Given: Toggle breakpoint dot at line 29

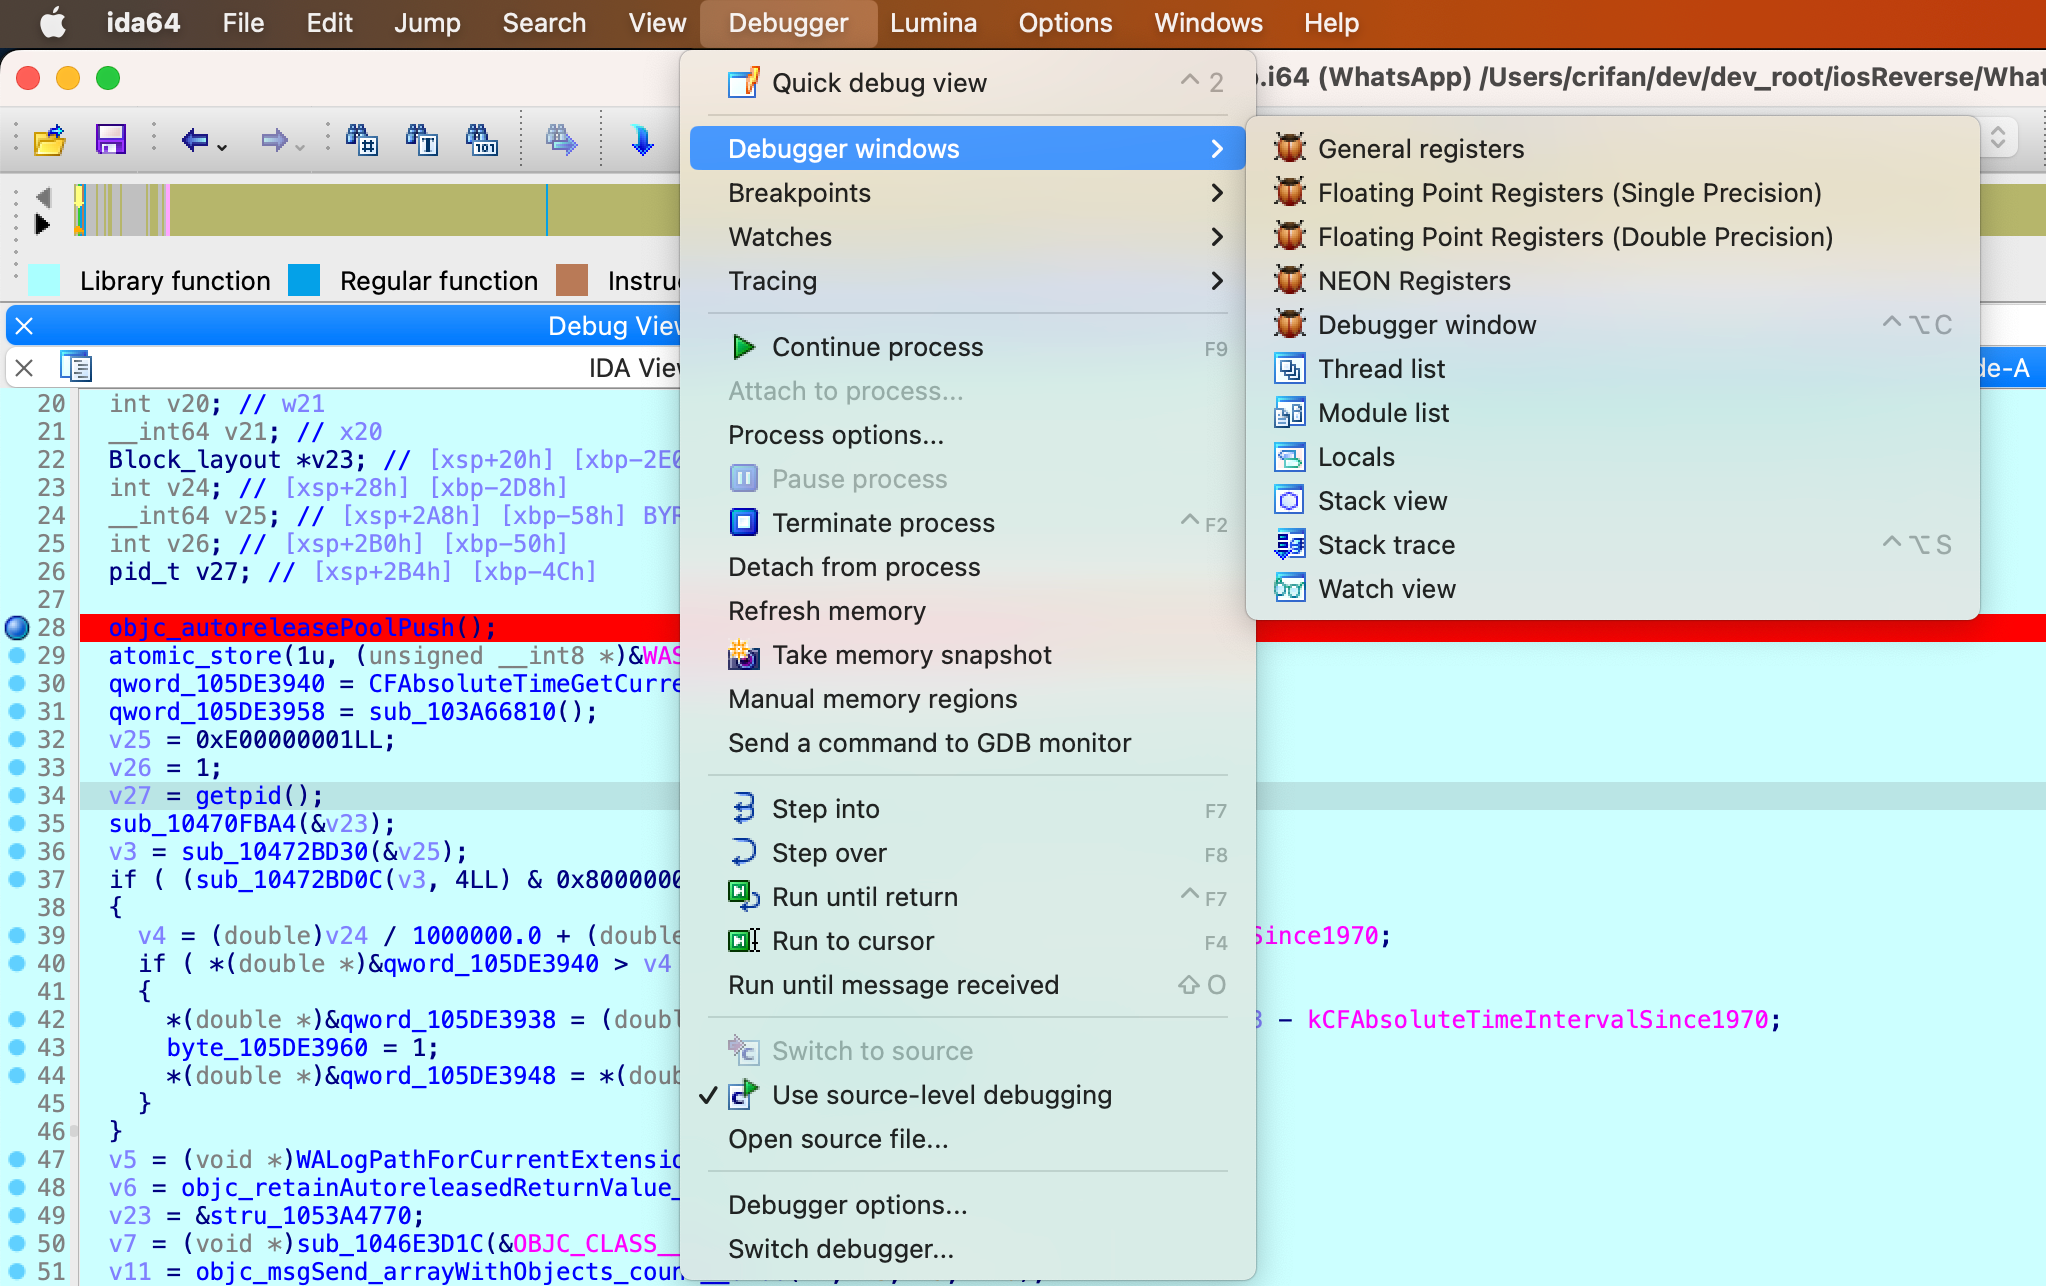Looking at the screenshot, I should [x=17, y=656].
